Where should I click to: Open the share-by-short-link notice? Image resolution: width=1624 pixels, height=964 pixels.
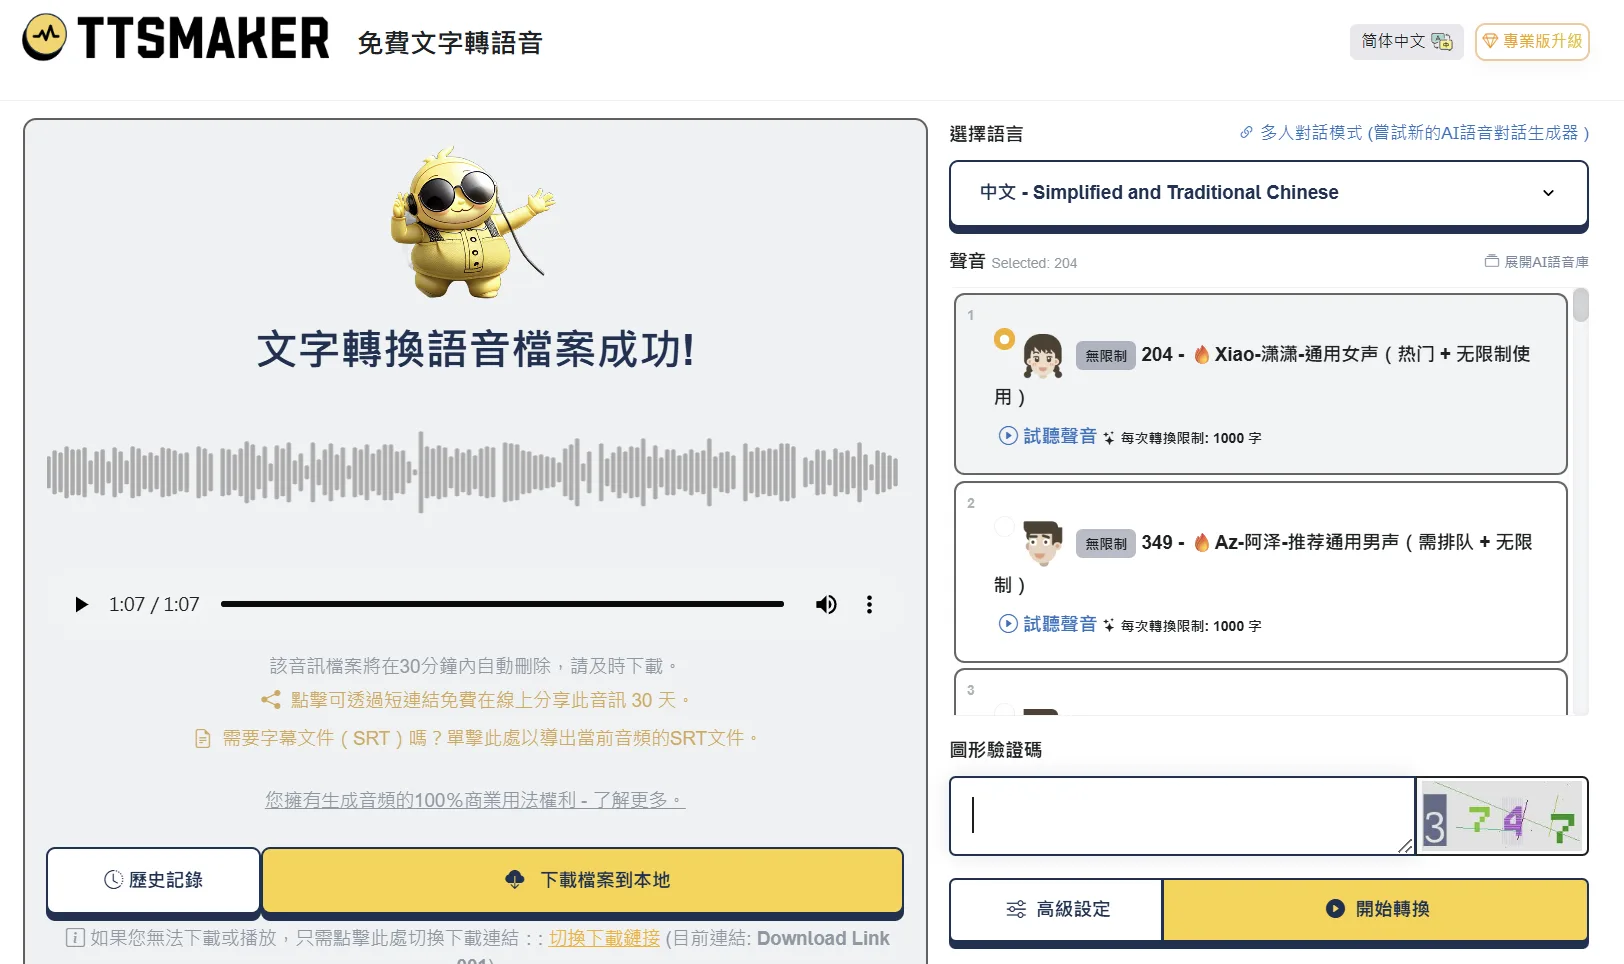(x=475, y=700)
